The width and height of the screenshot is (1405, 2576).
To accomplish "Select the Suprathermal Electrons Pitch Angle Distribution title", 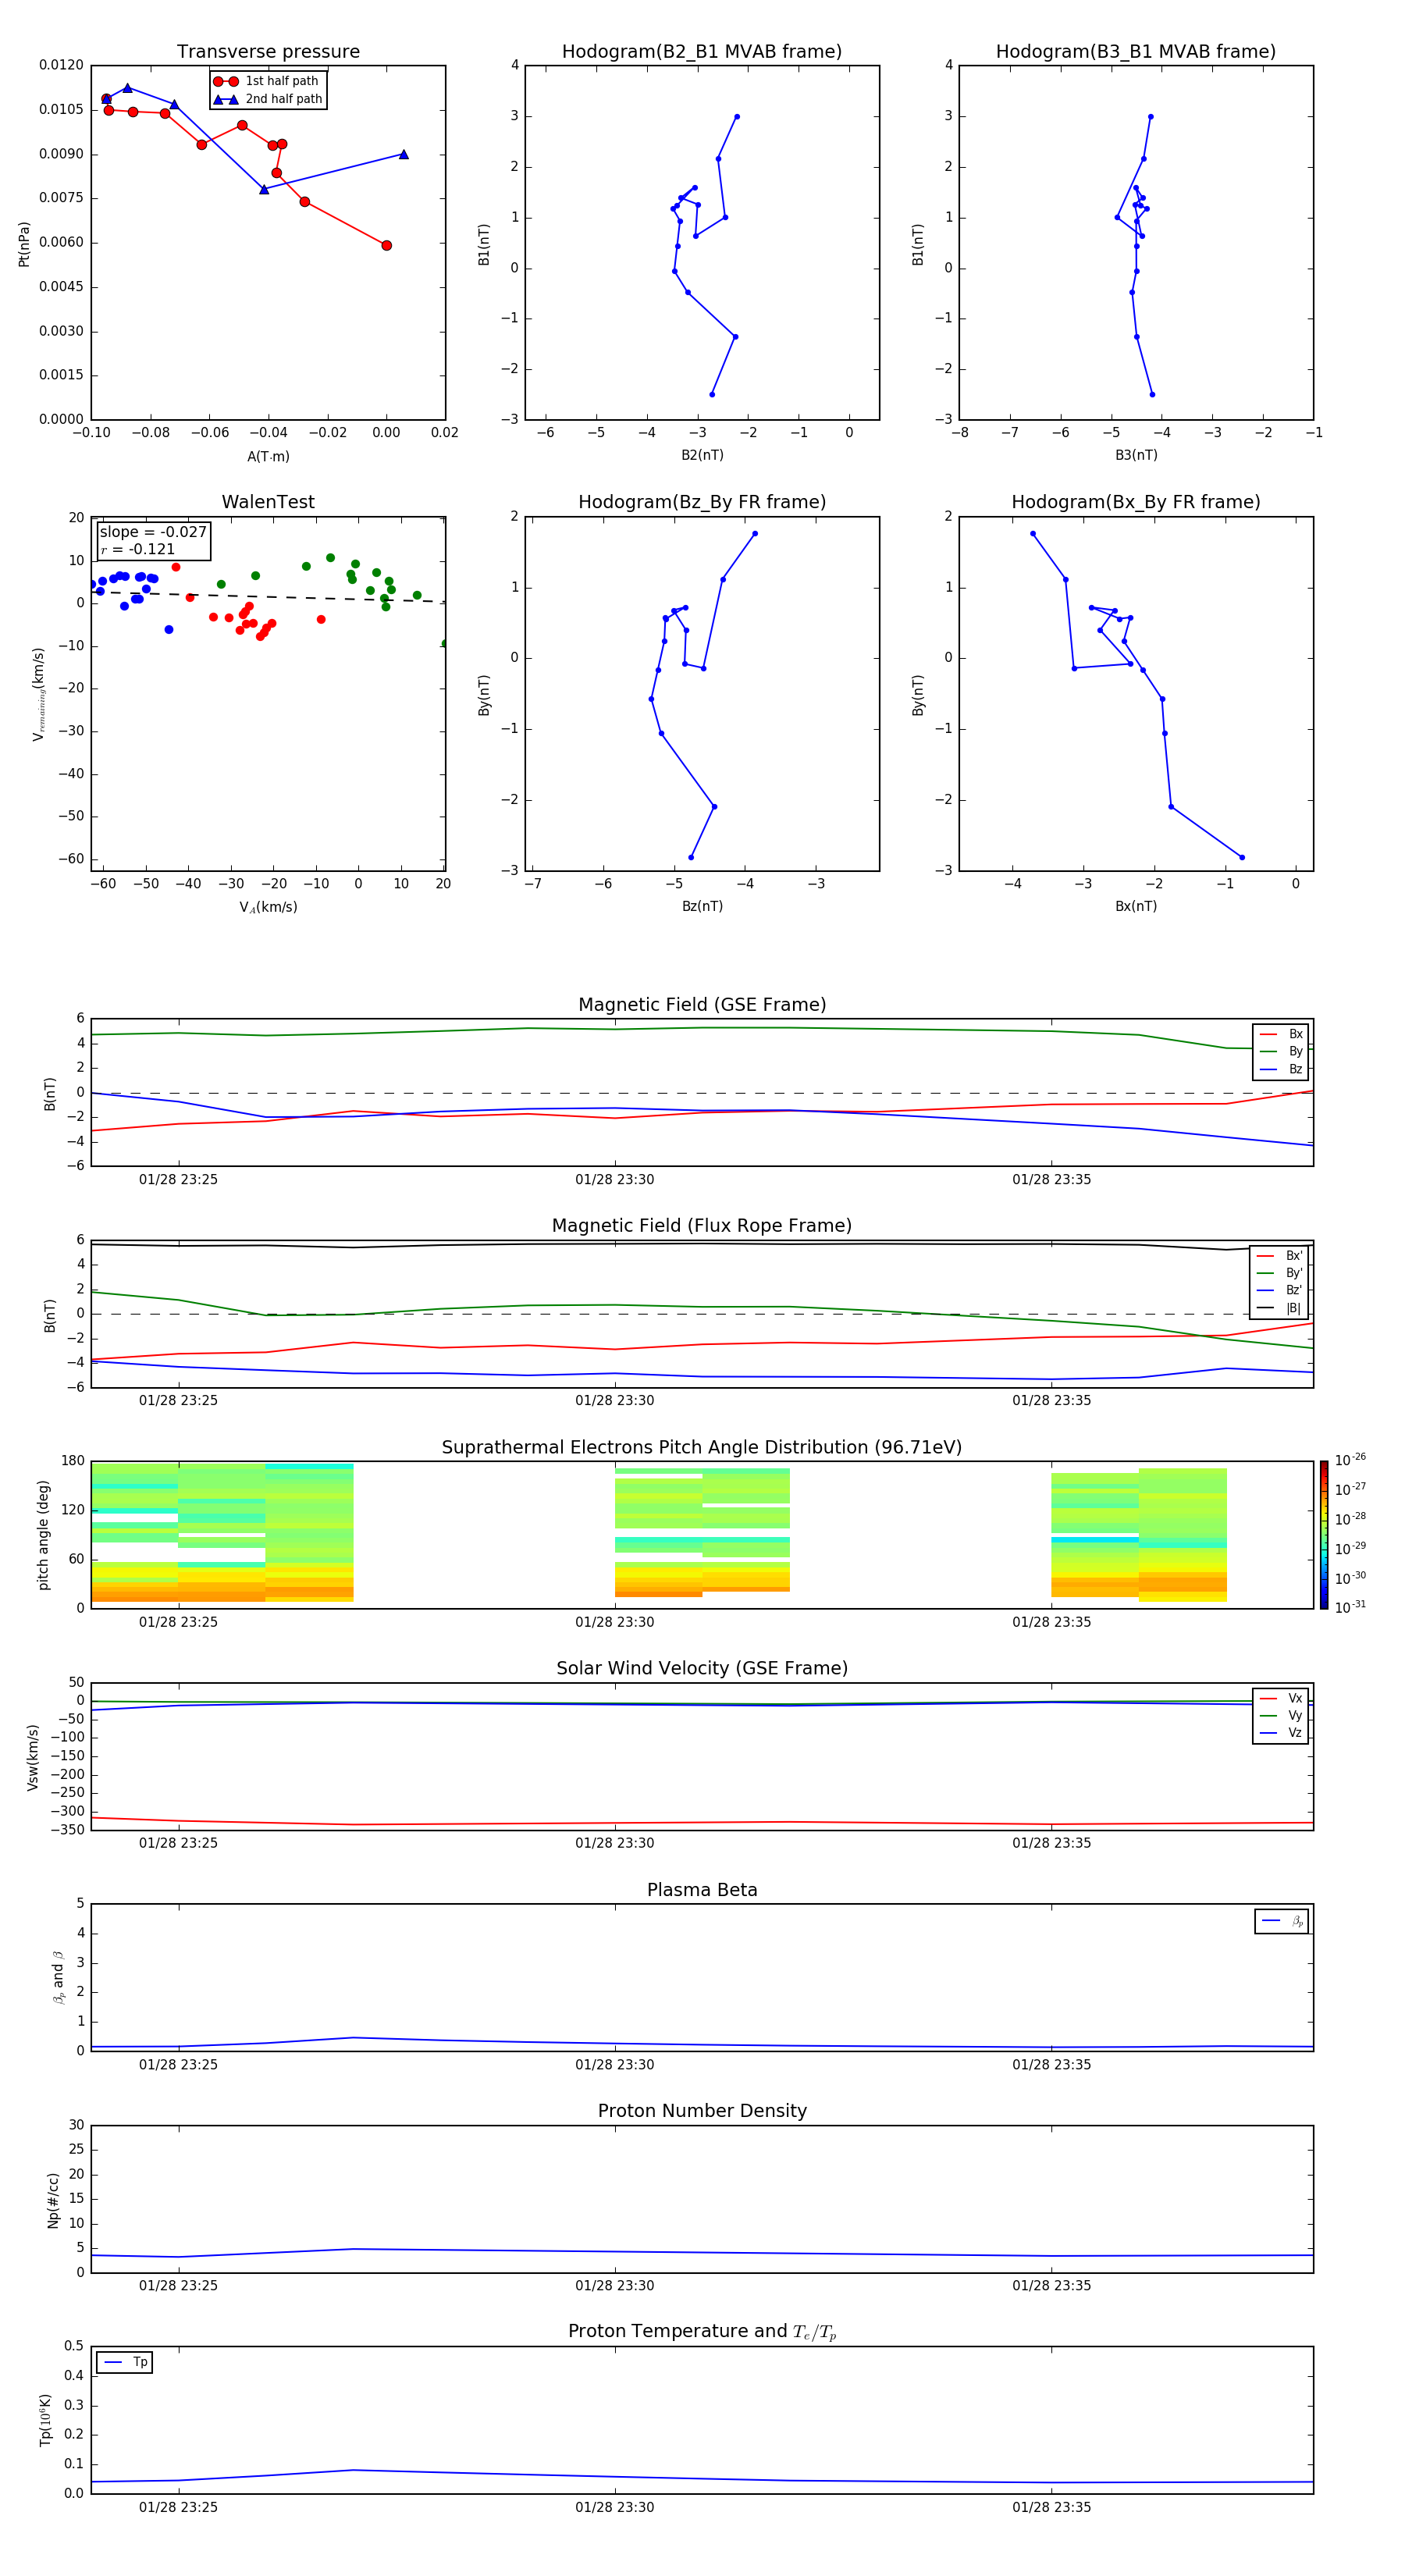I will pos(702,1448).
